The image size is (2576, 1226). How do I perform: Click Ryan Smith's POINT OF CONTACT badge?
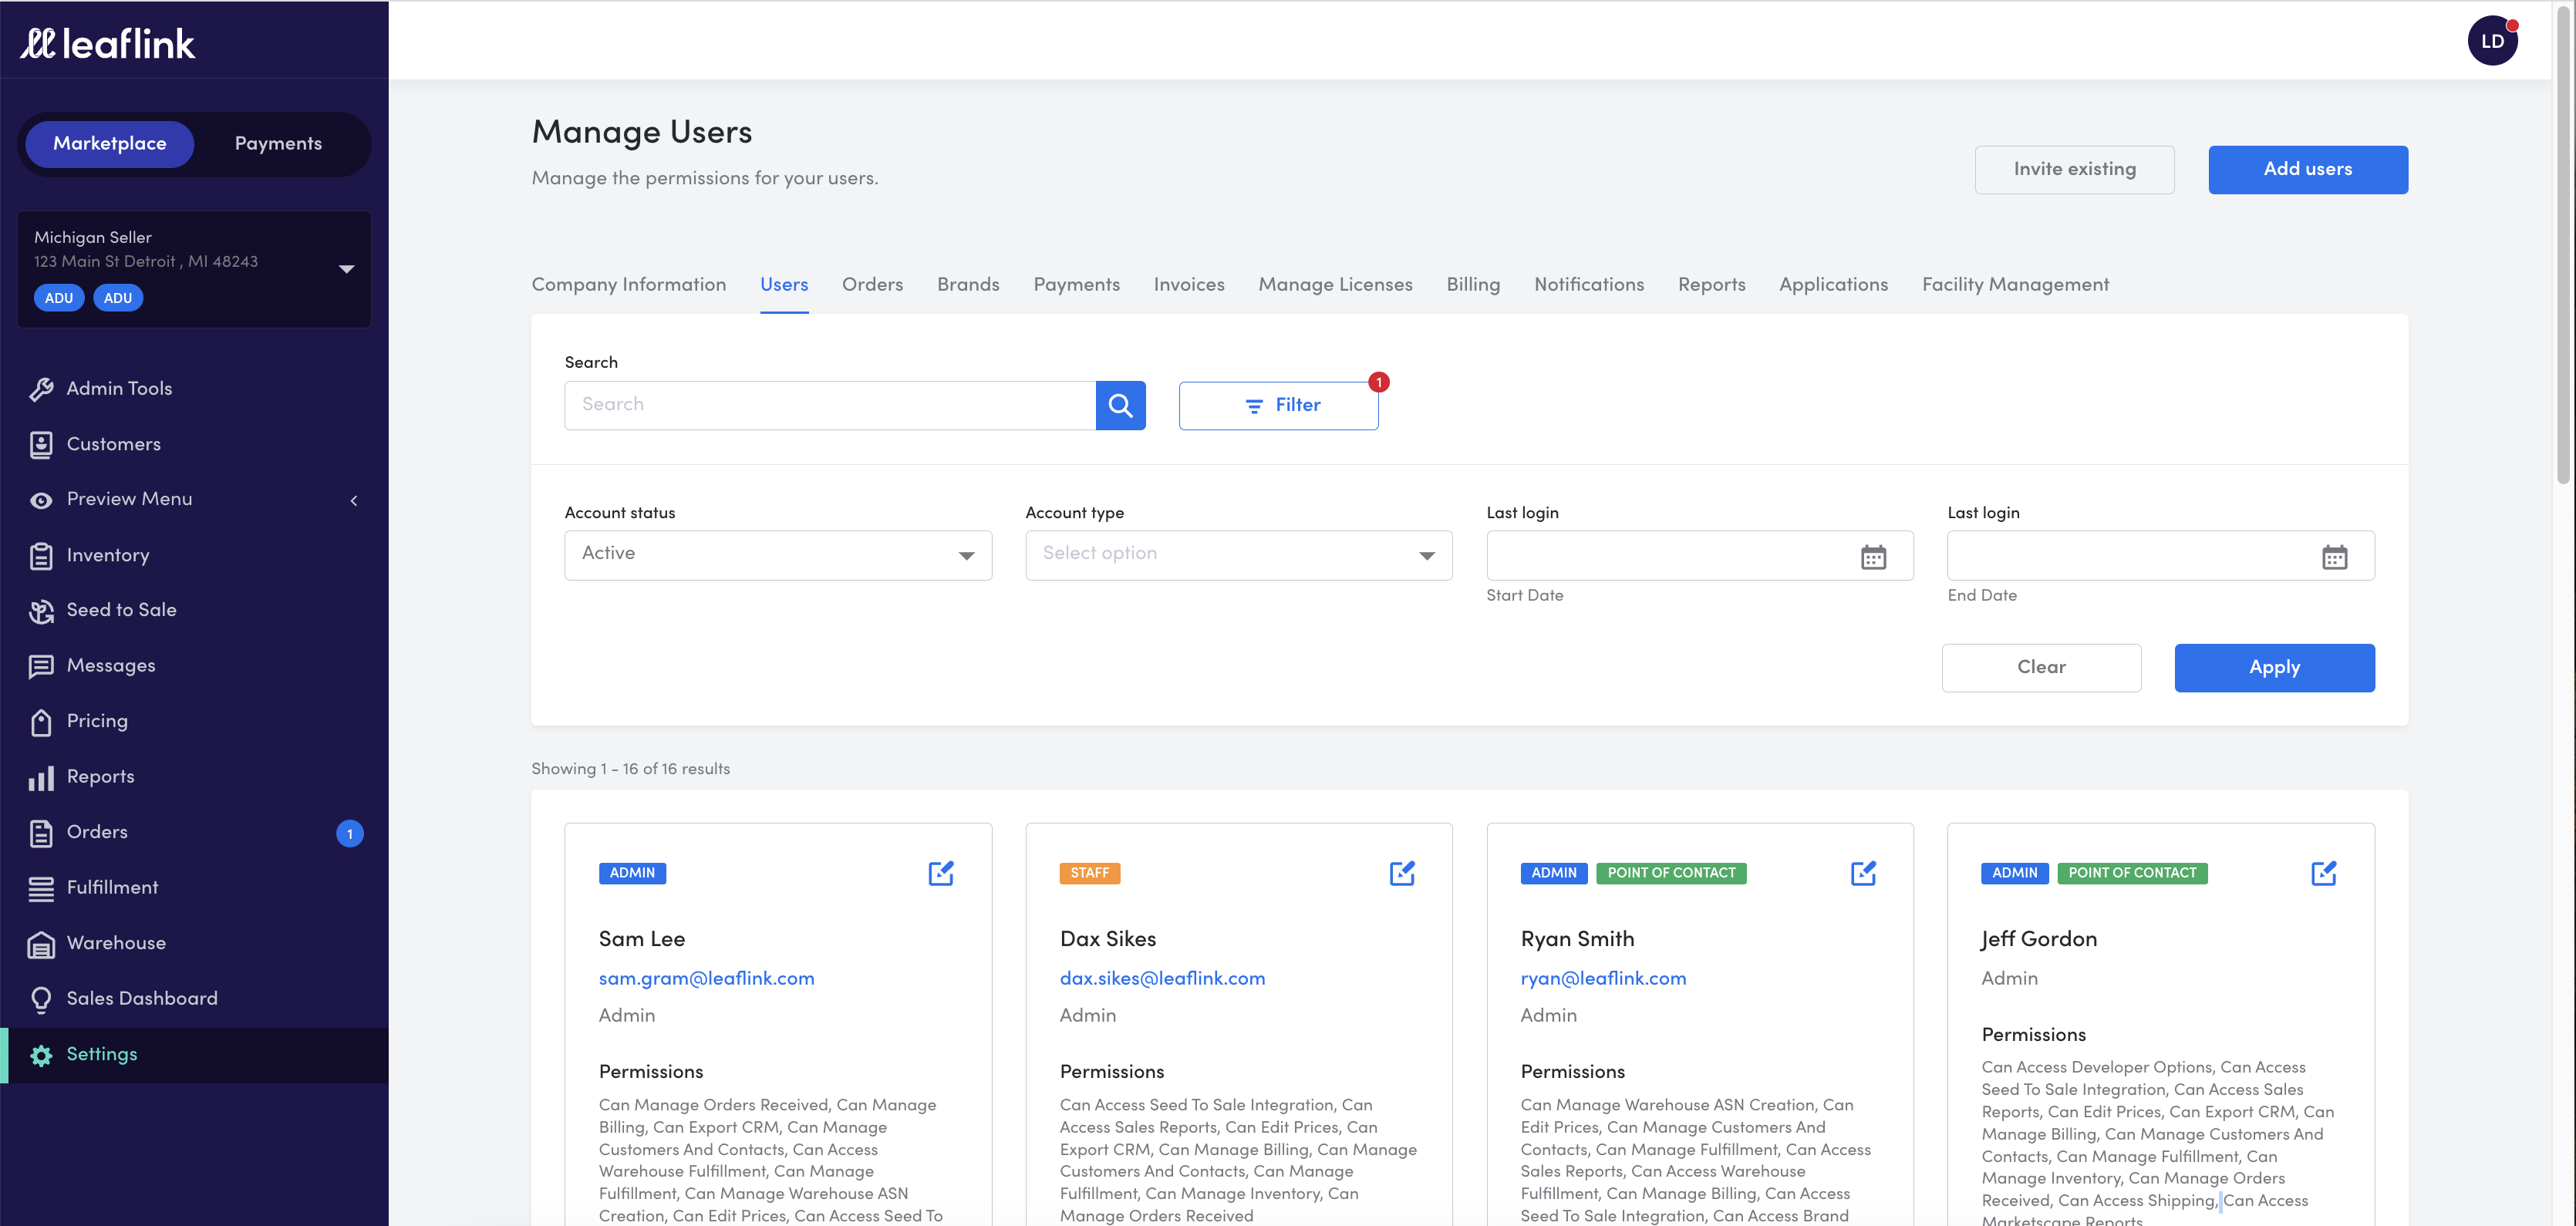[x=1671, y=873]
